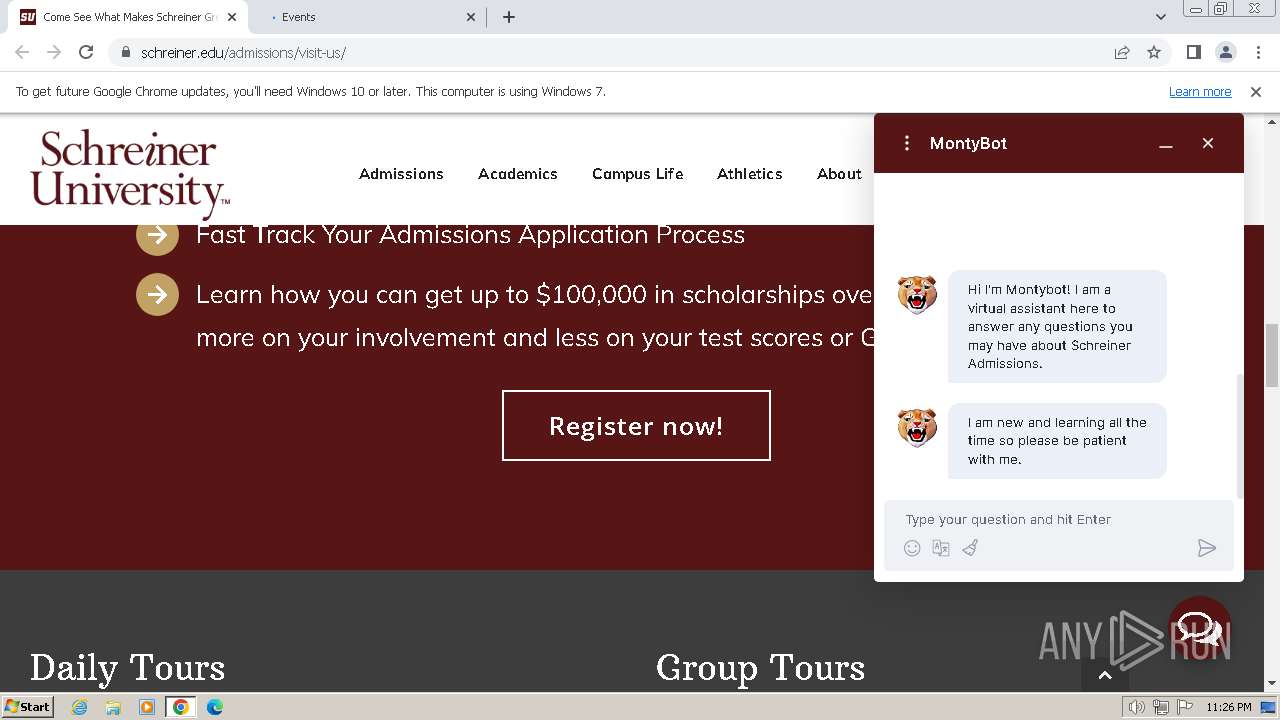Viewport: 1280px width, 720px height.
Task: Click Monty avatar on first message
Action: pyautogui.click(x=917, y=295)
